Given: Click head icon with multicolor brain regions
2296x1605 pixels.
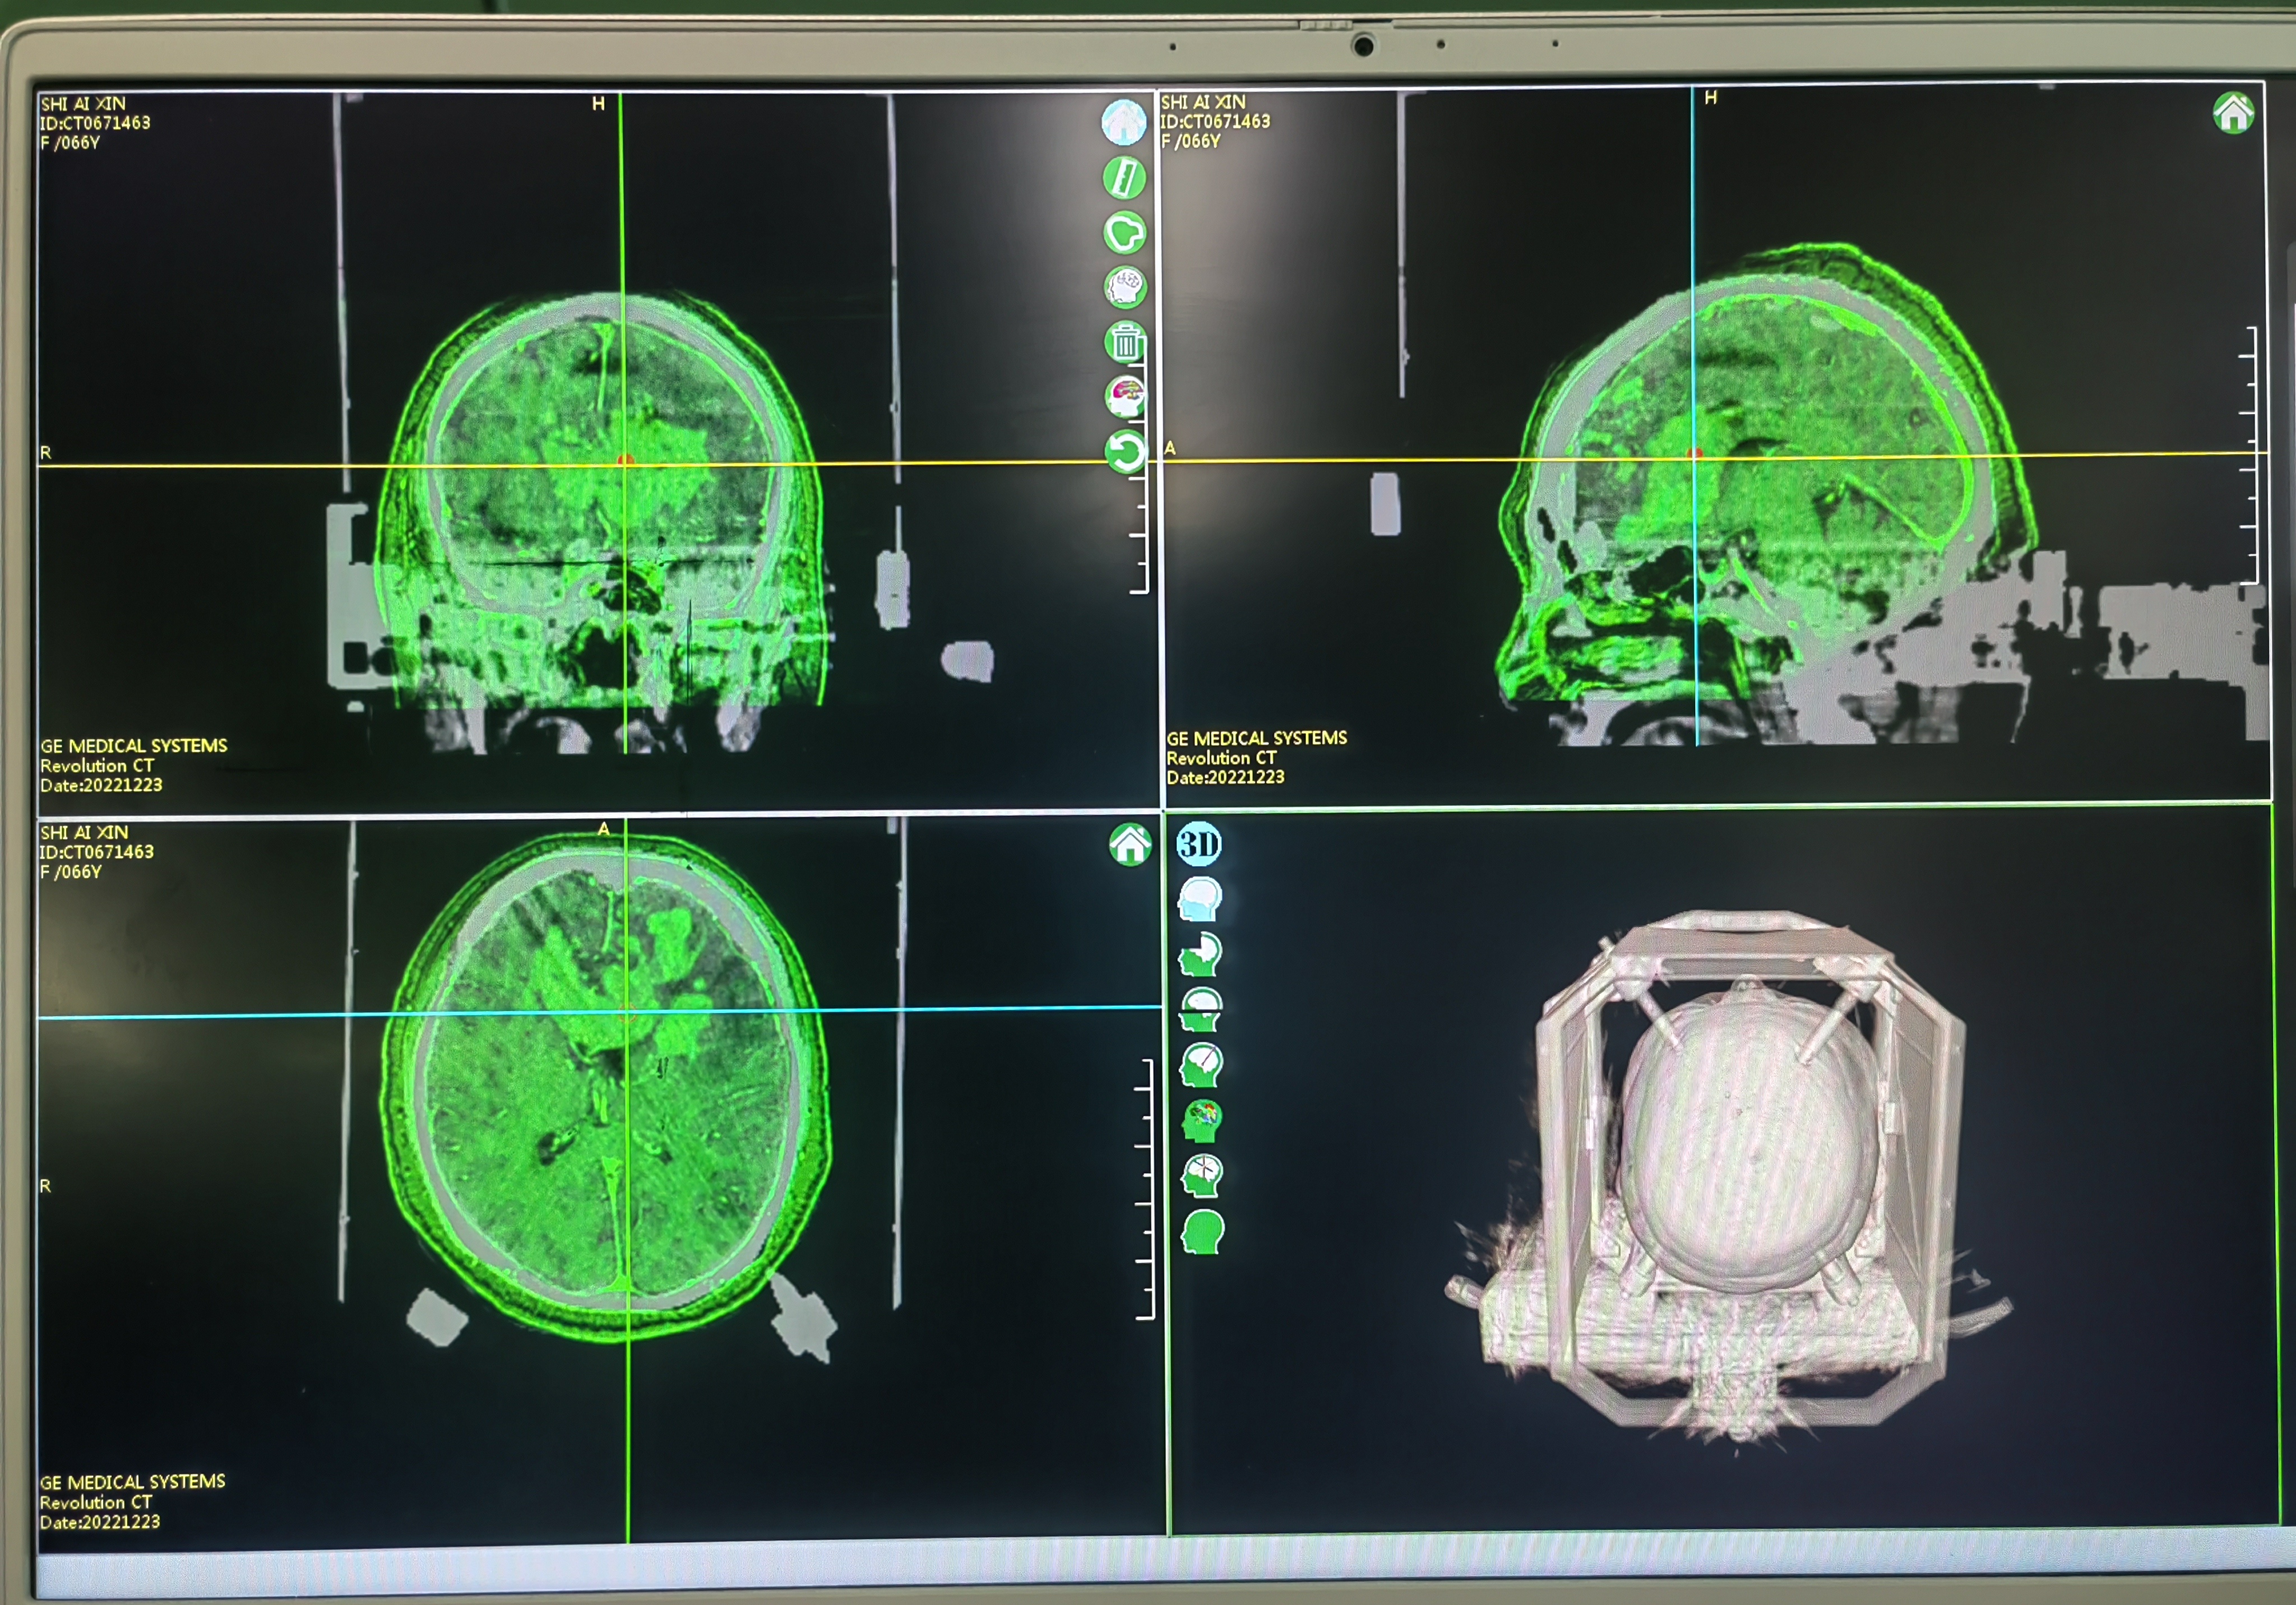Looking at the screenshot, I should pyautogui.click(x=1202, y=1121).
